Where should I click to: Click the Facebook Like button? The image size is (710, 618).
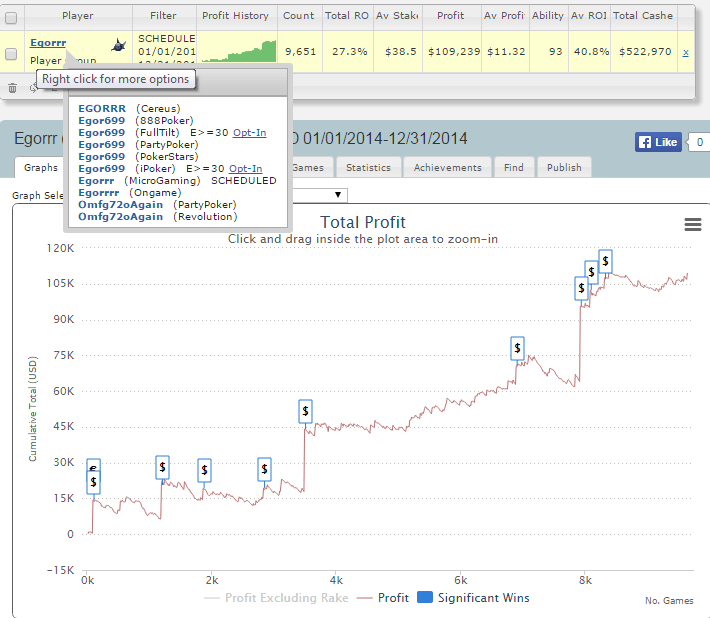[658, 142]
